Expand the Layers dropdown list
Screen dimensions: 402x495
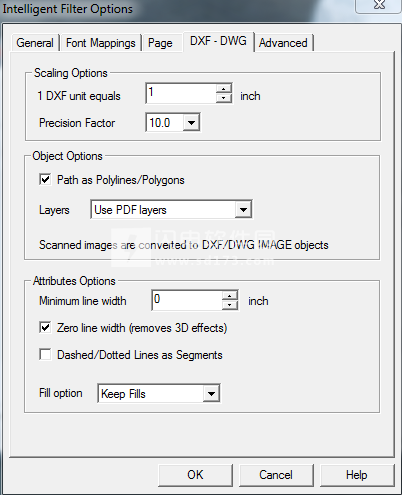click(x=243, y=210)
